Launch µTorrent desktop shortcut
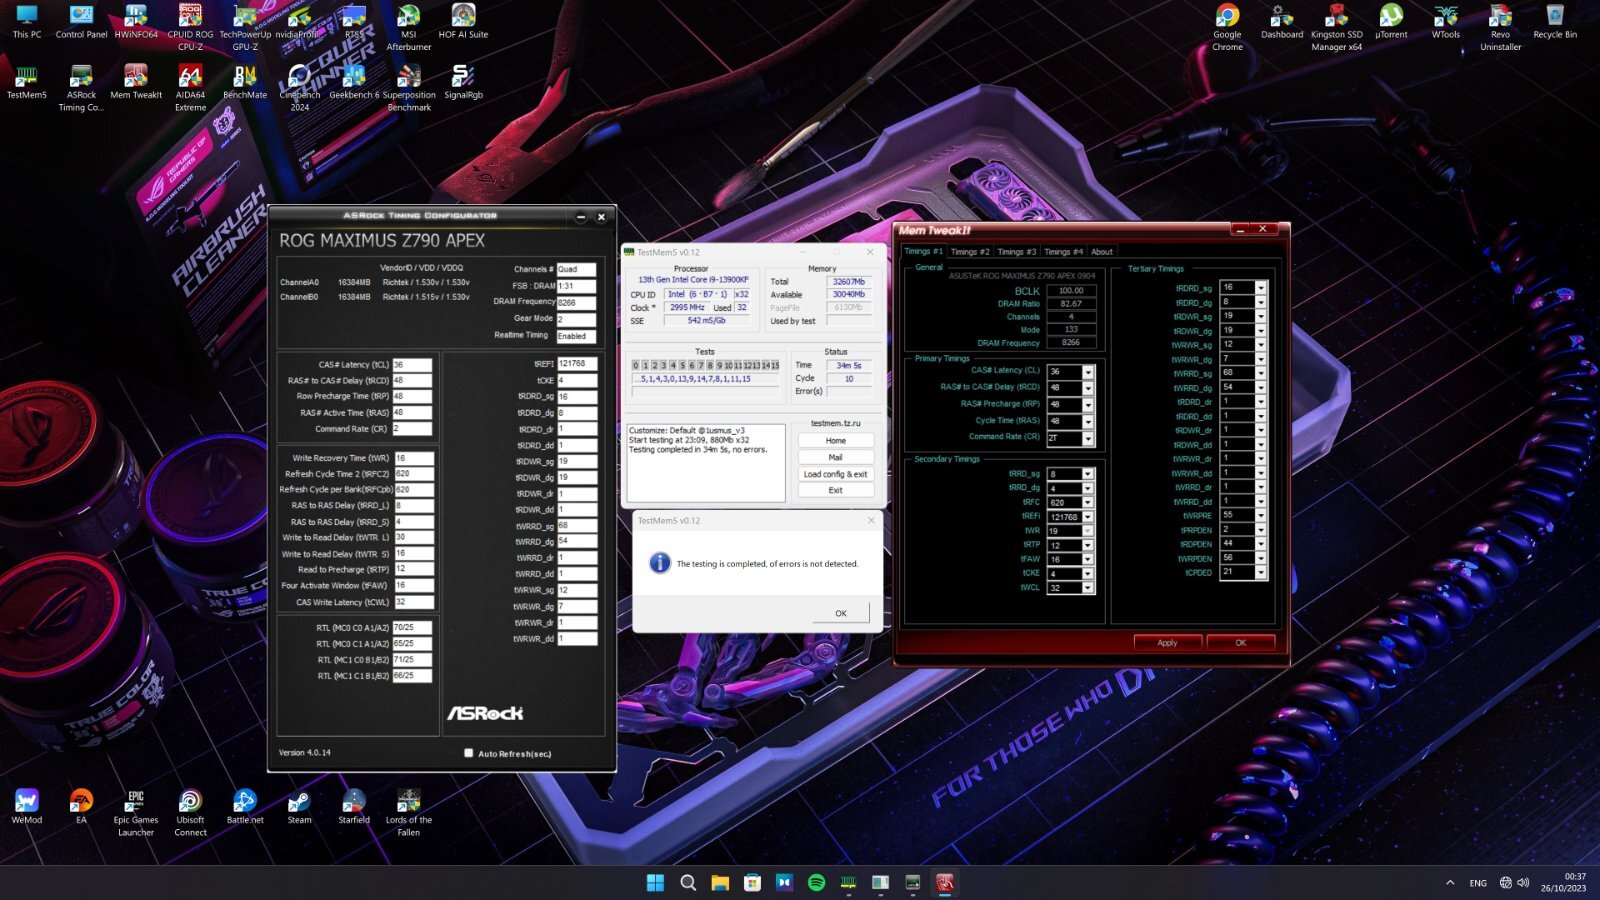1600x900 pixels. pos(1391,22)
